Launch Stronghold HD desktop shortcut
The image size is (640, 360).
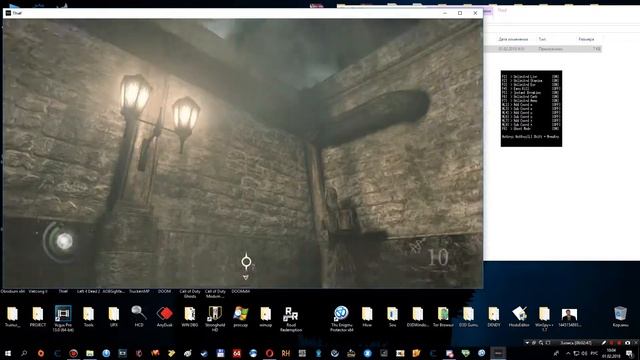coord(215,318)
